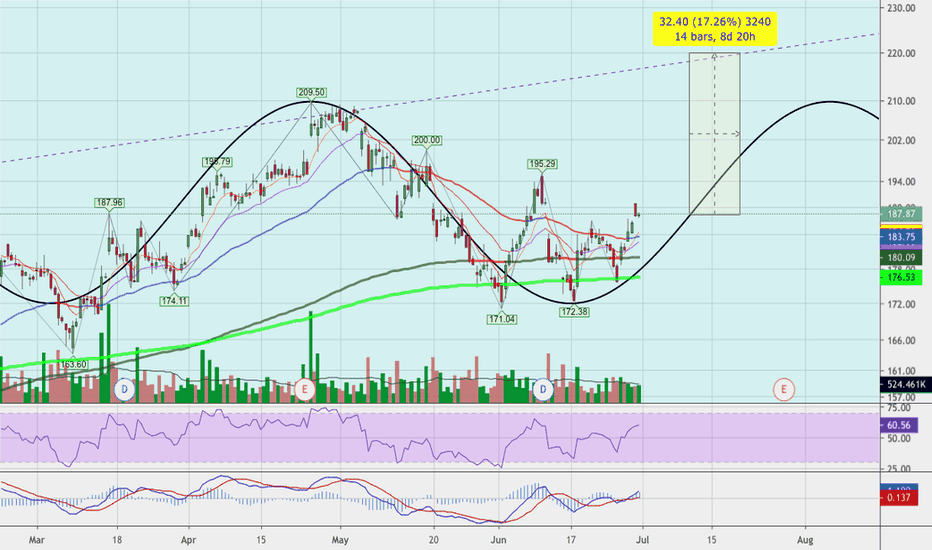This screenshot has width=932, height=550.
Task: Click the 18 date label on time axis
Action: [x=117, y=540]
